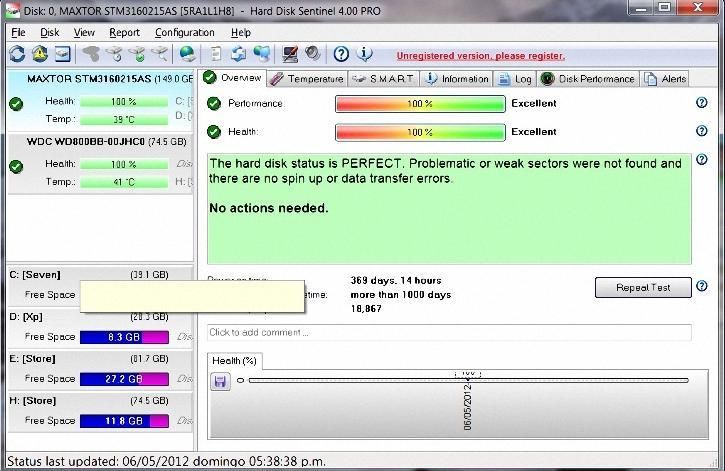This screenshot has width=725, height=471.
Task: Select the MAXTOR STM3160215AS disk entry
Action: (100, 78)
